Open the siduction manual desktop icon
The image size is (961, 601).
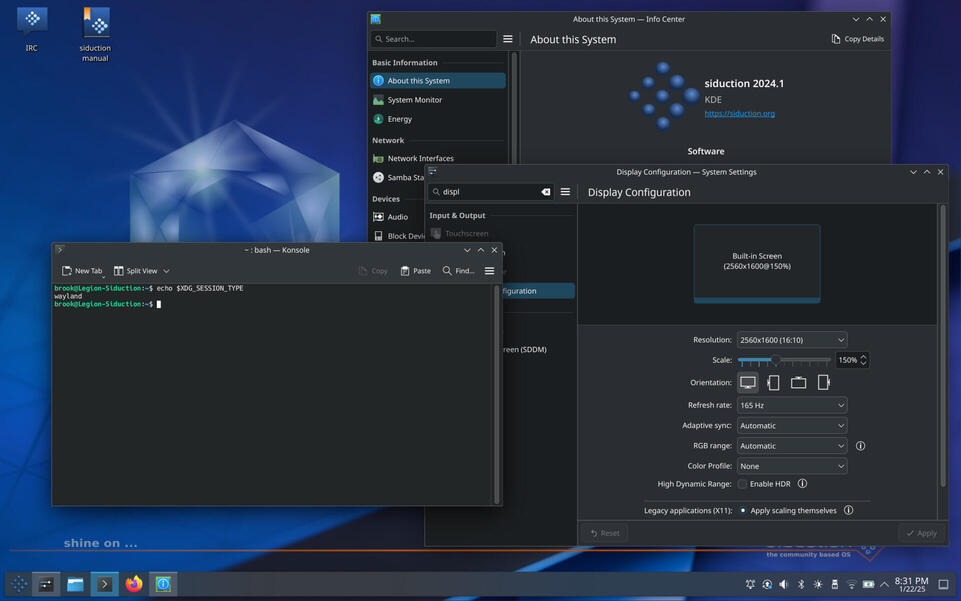click(x=95, y=34)
